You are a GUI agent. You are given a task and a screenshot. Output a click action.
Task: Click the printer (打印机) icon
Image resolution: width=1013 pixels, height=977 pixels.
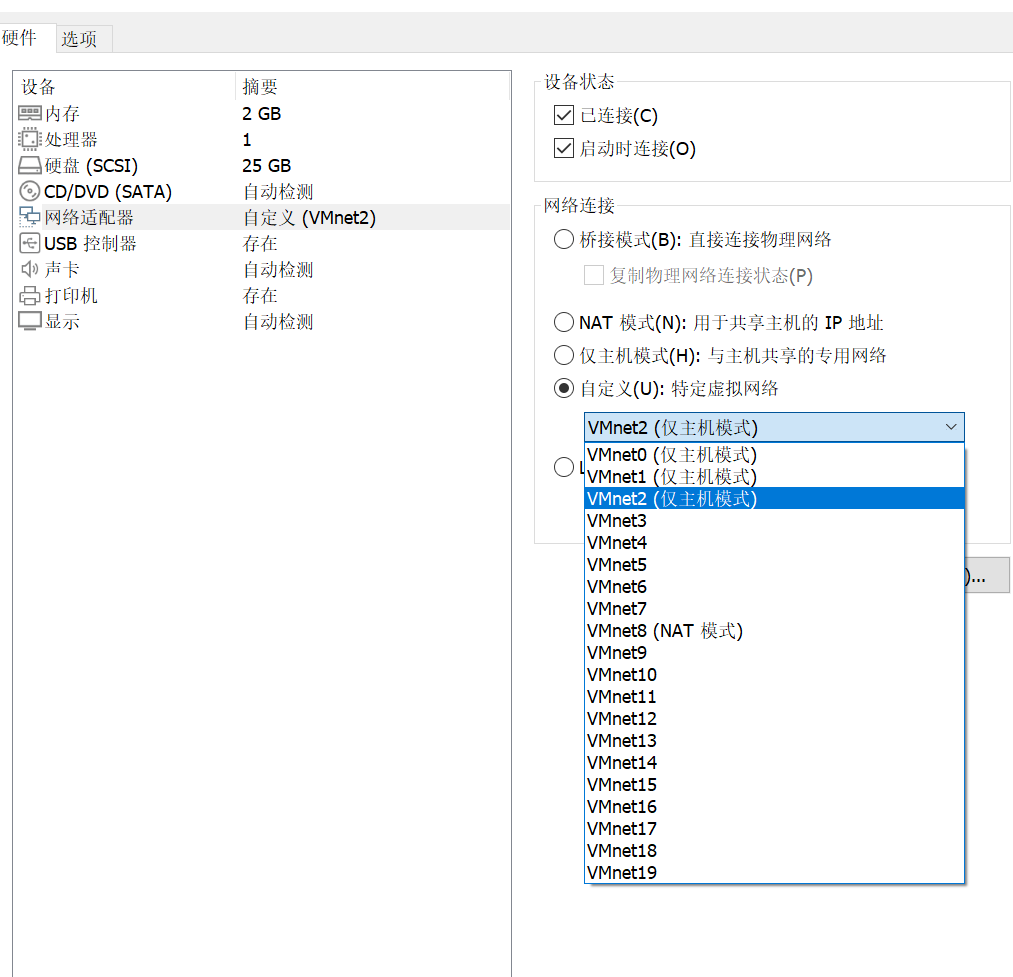click(30, 295)
